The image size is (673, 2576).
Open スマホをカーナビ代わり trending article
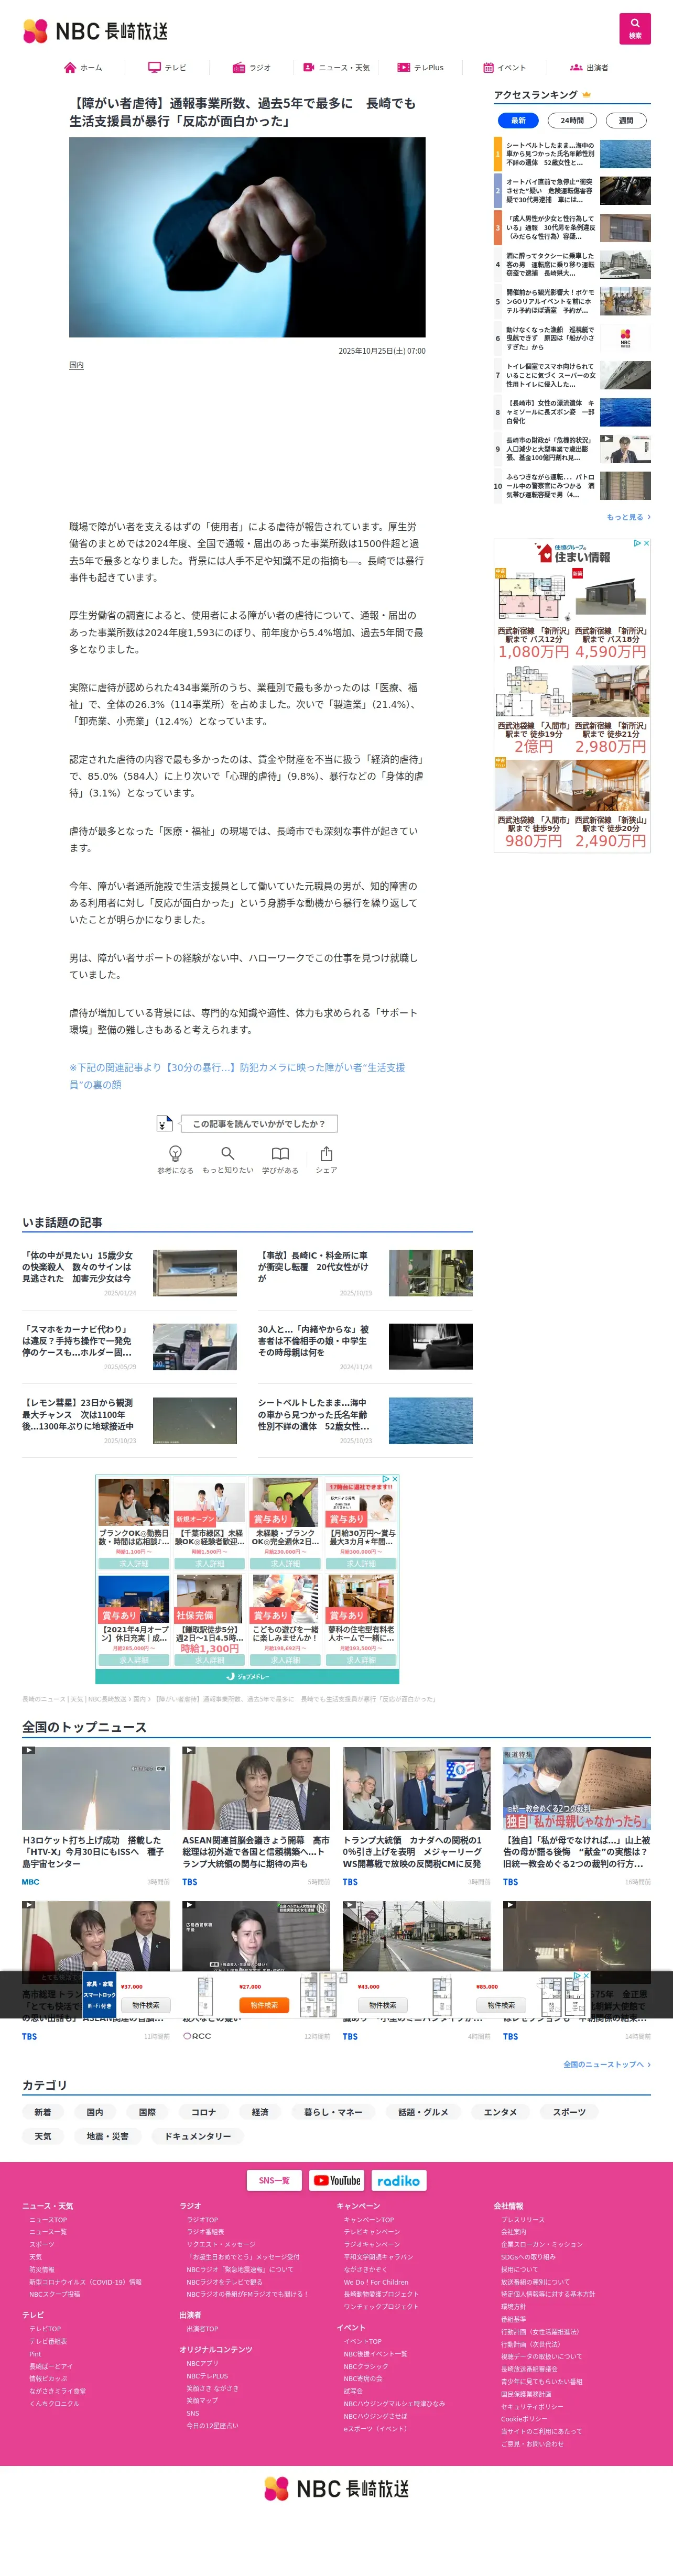click(129, 1346)
